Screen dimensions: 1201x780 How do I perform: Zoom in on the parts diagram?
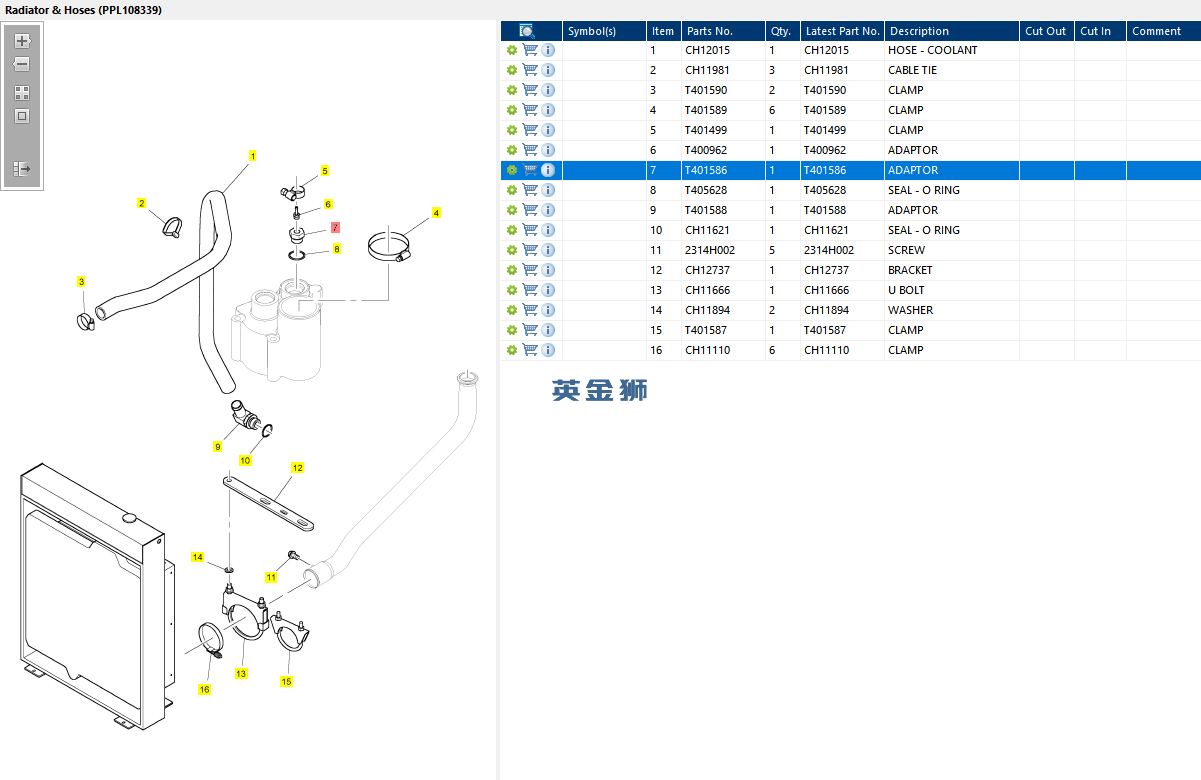pyautogui.click(x=22, y=41)
